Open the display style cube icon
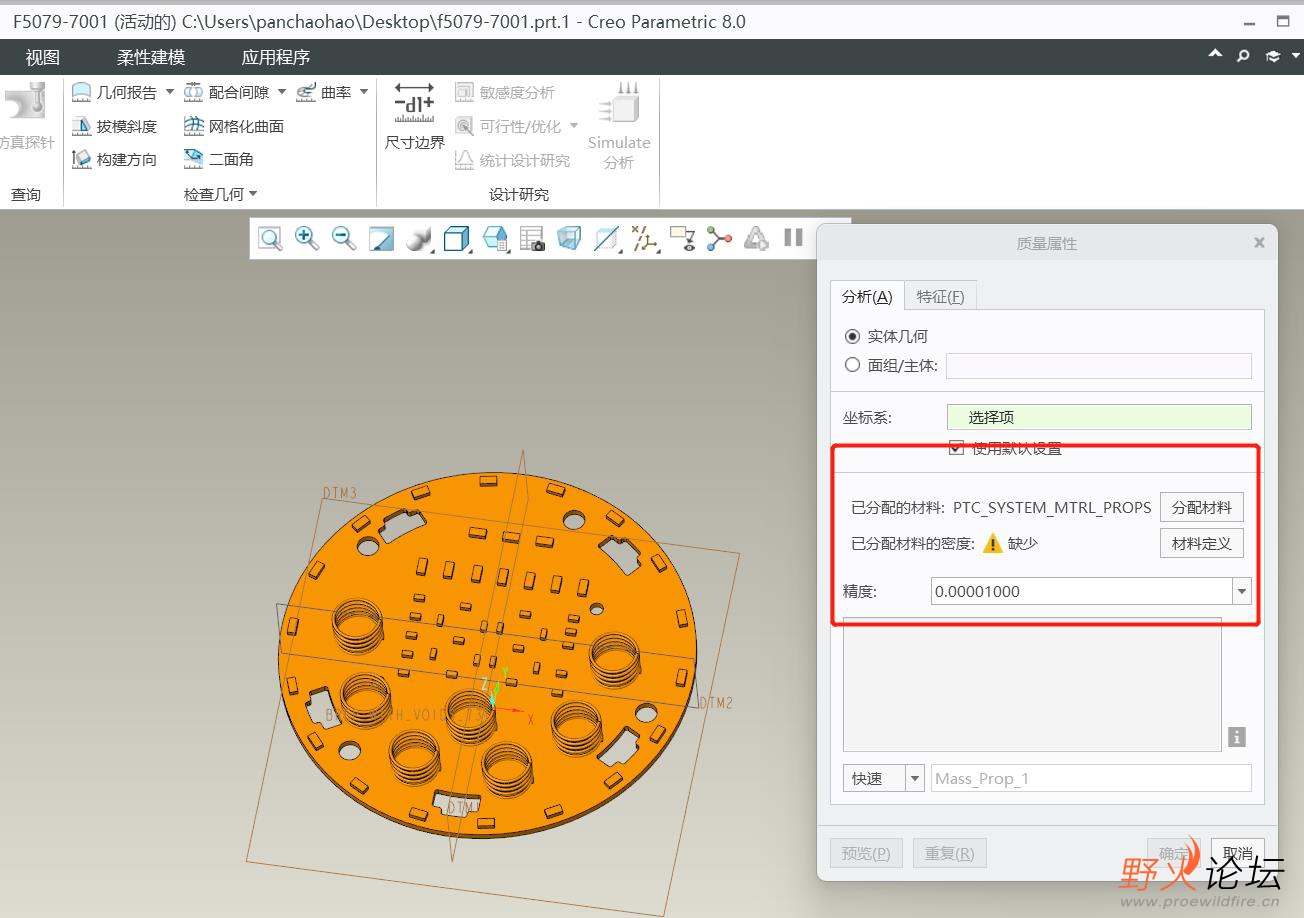Image resolution: width=1304 pixels, height=918 pixels. [457, 238]
